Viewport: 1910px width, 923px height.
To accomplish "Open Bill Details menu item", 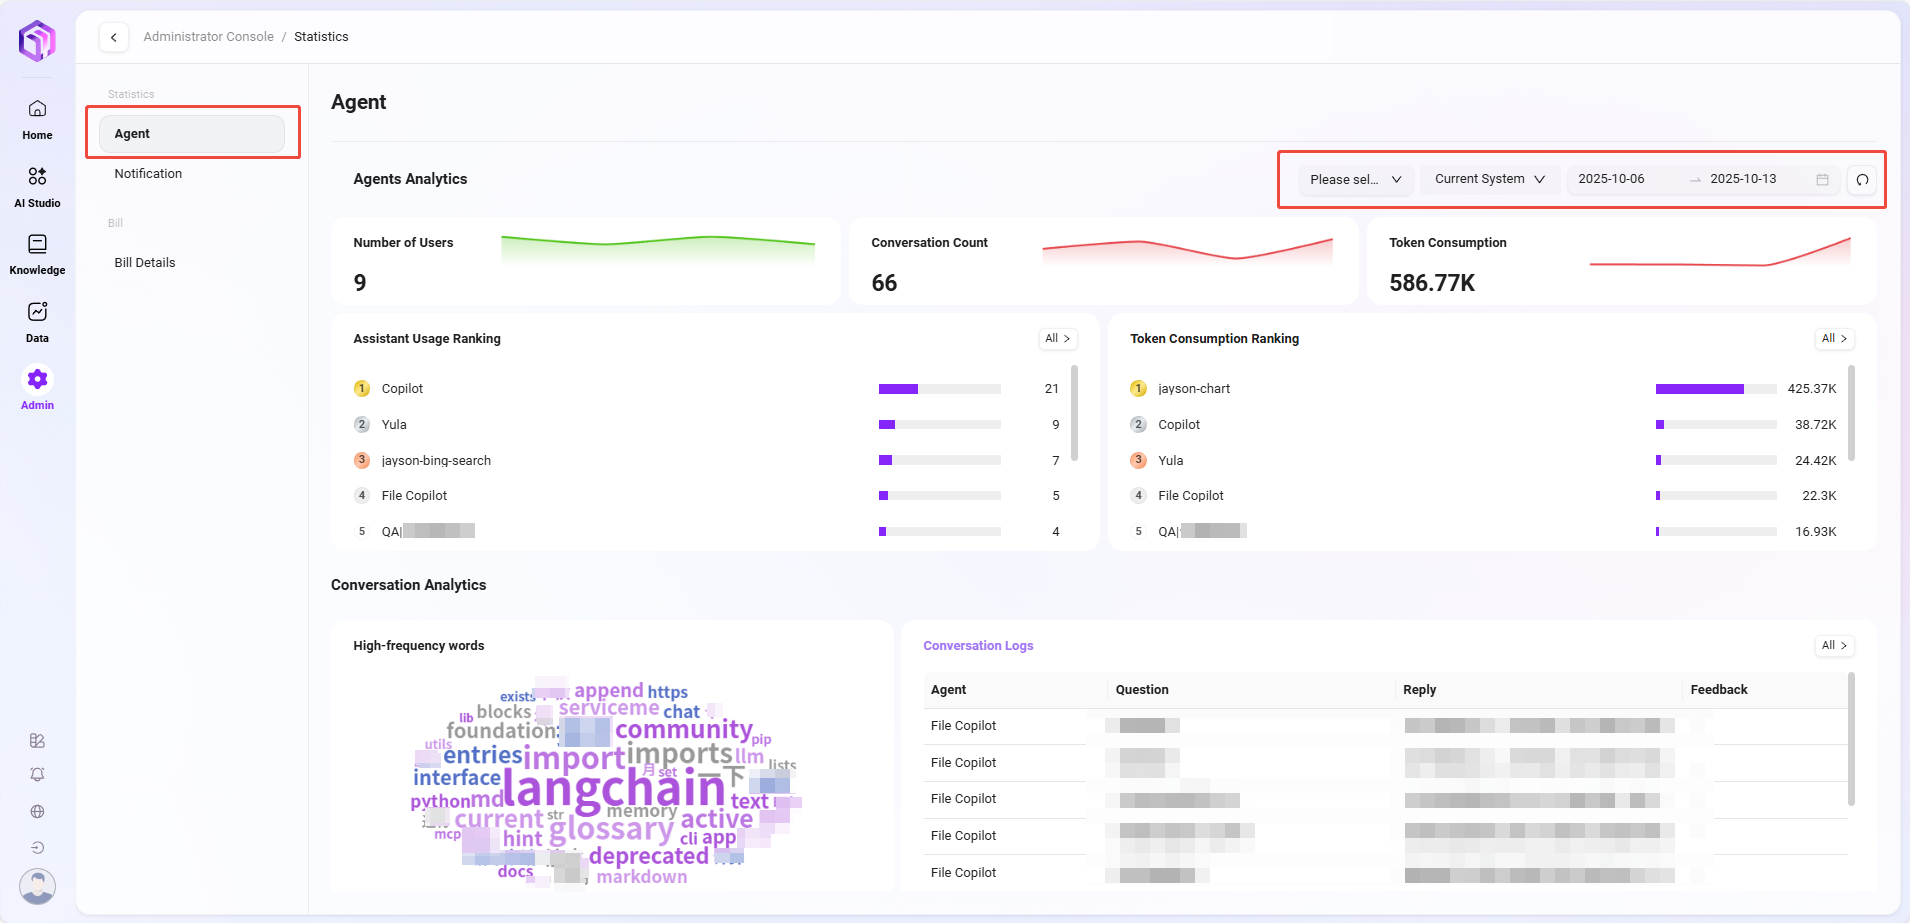I will click(145, 263).
